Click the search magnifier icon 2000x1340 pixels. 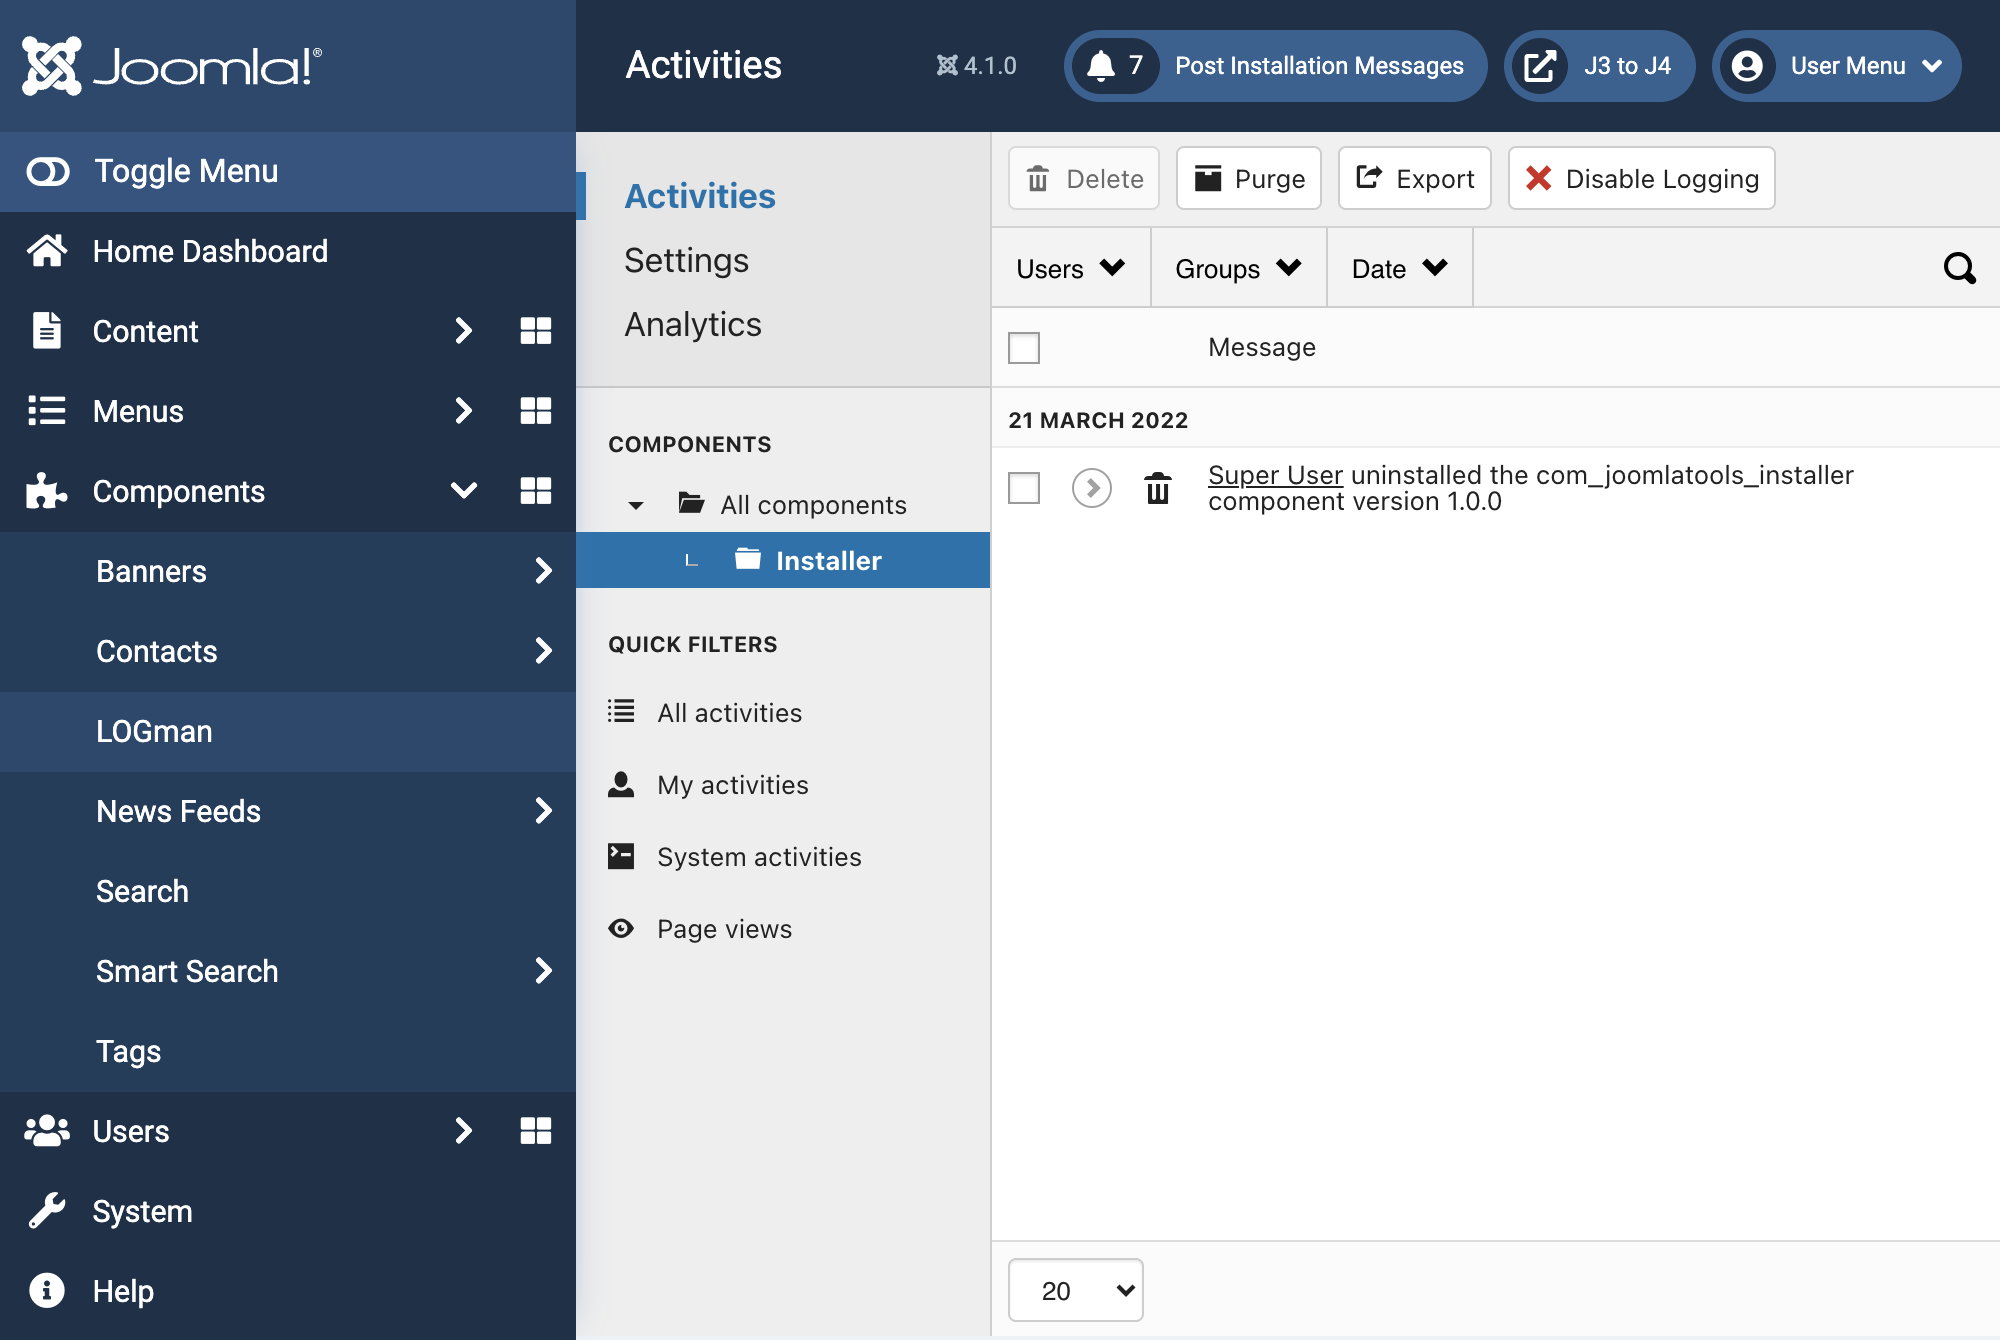click(1959, 268)
